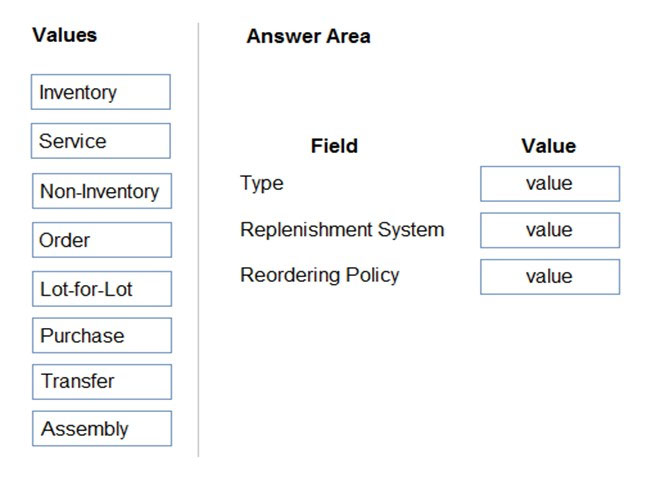This screenshot has width=651, height=481.
Task: Select the Replenishment System value slot
Action: 550,230
